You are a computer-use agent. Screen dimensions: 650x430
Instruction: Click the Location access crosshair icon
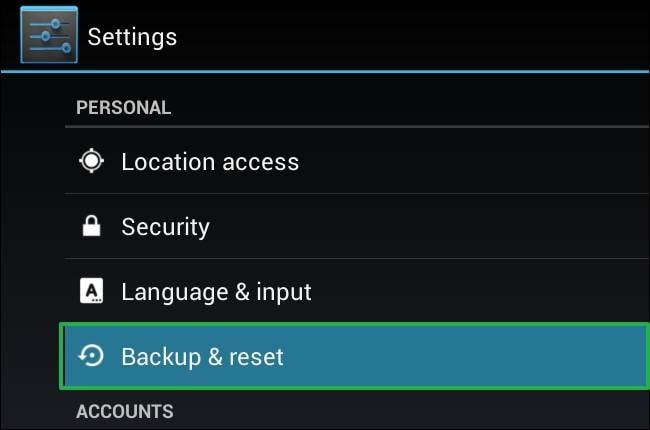pyautogui.click(x=92, y=161)
